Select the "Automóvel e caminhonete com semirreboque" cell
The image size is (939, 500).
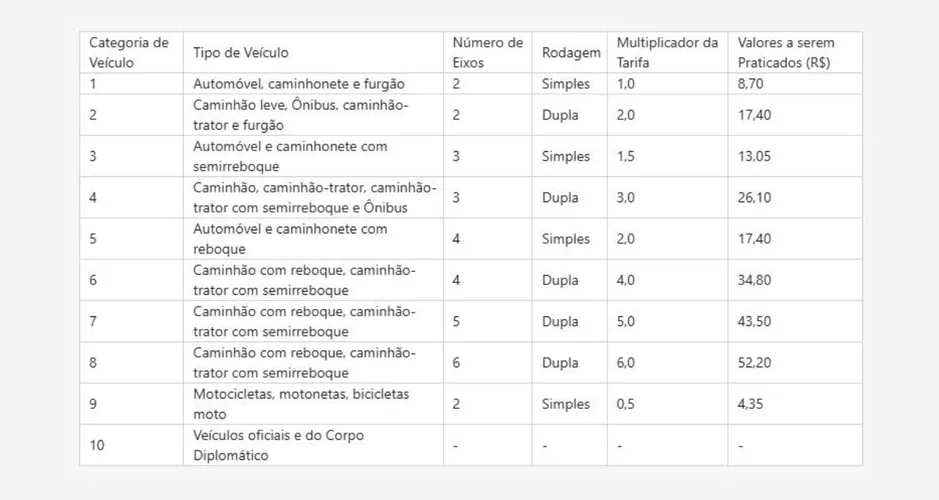pyautogui.click(x=290, y=156)
